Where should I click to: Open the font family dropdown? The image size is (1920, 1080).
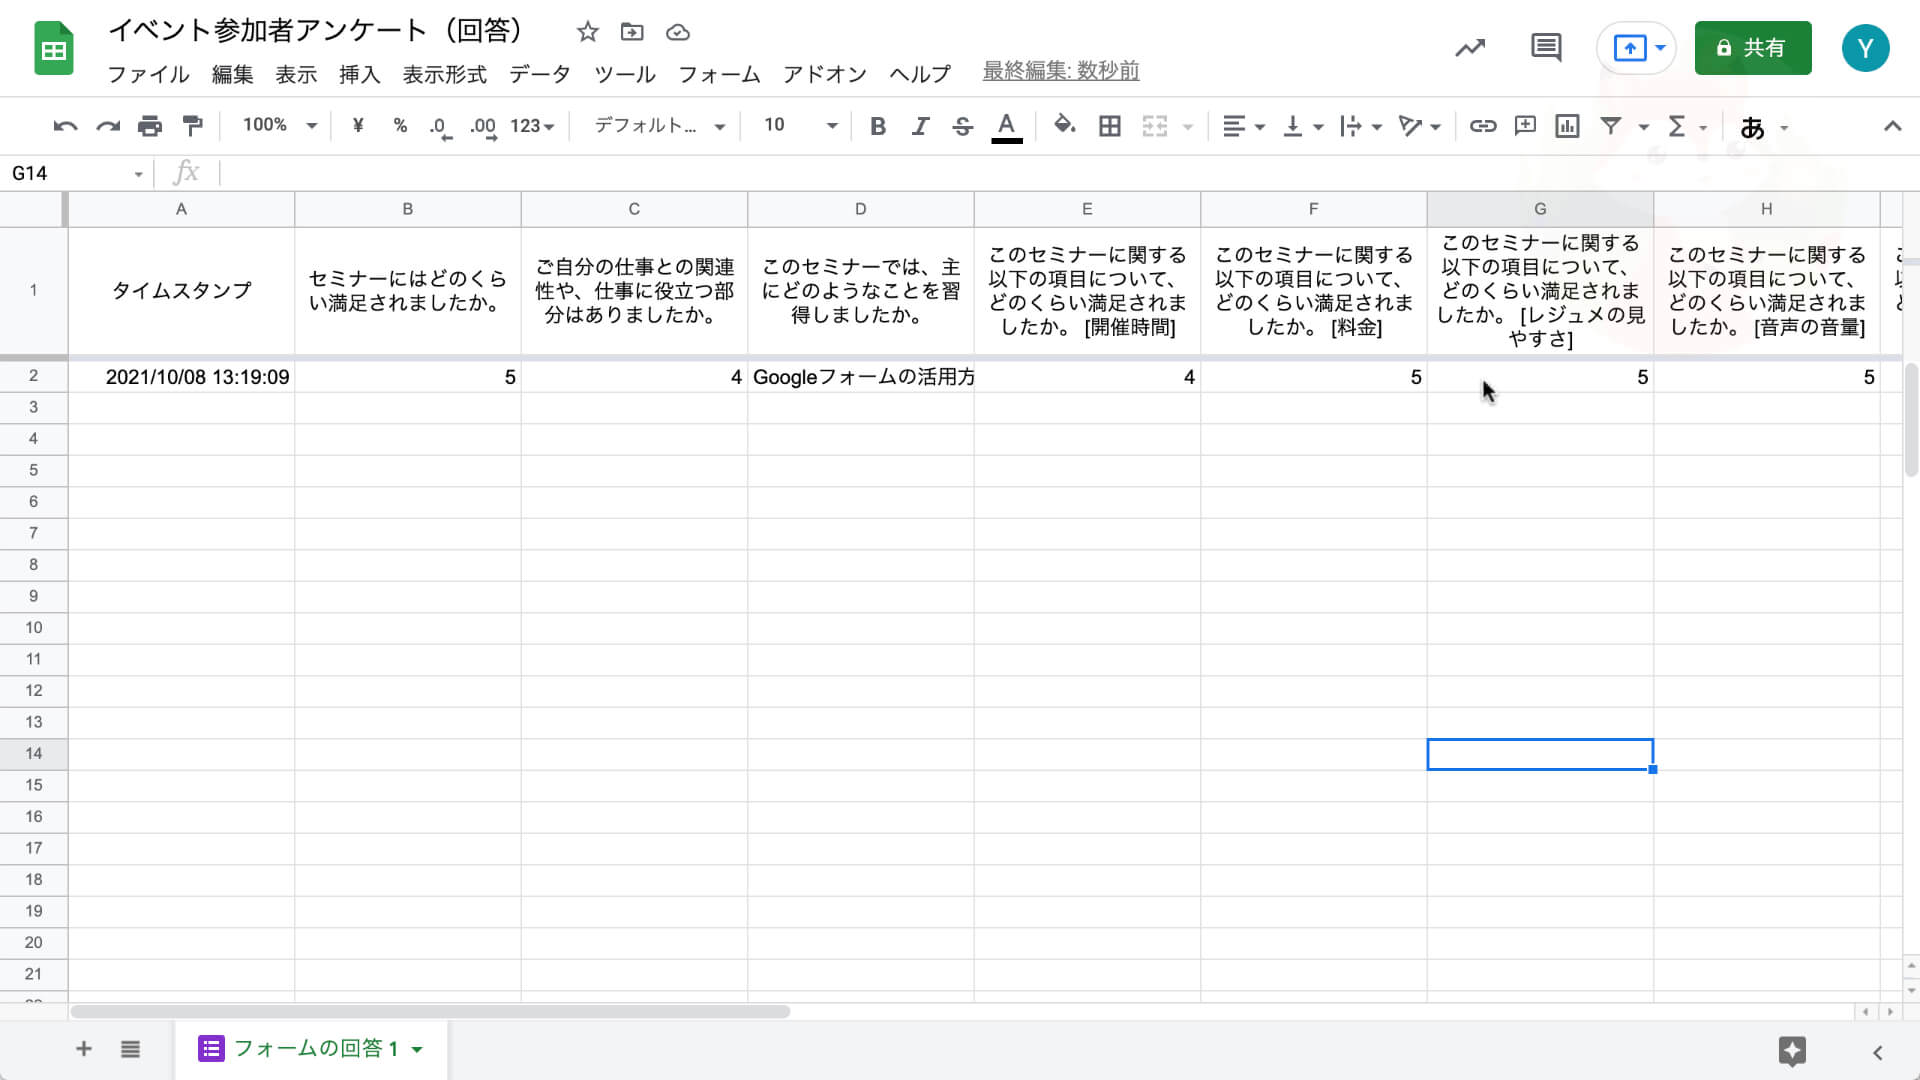click(x=660, y=125)
